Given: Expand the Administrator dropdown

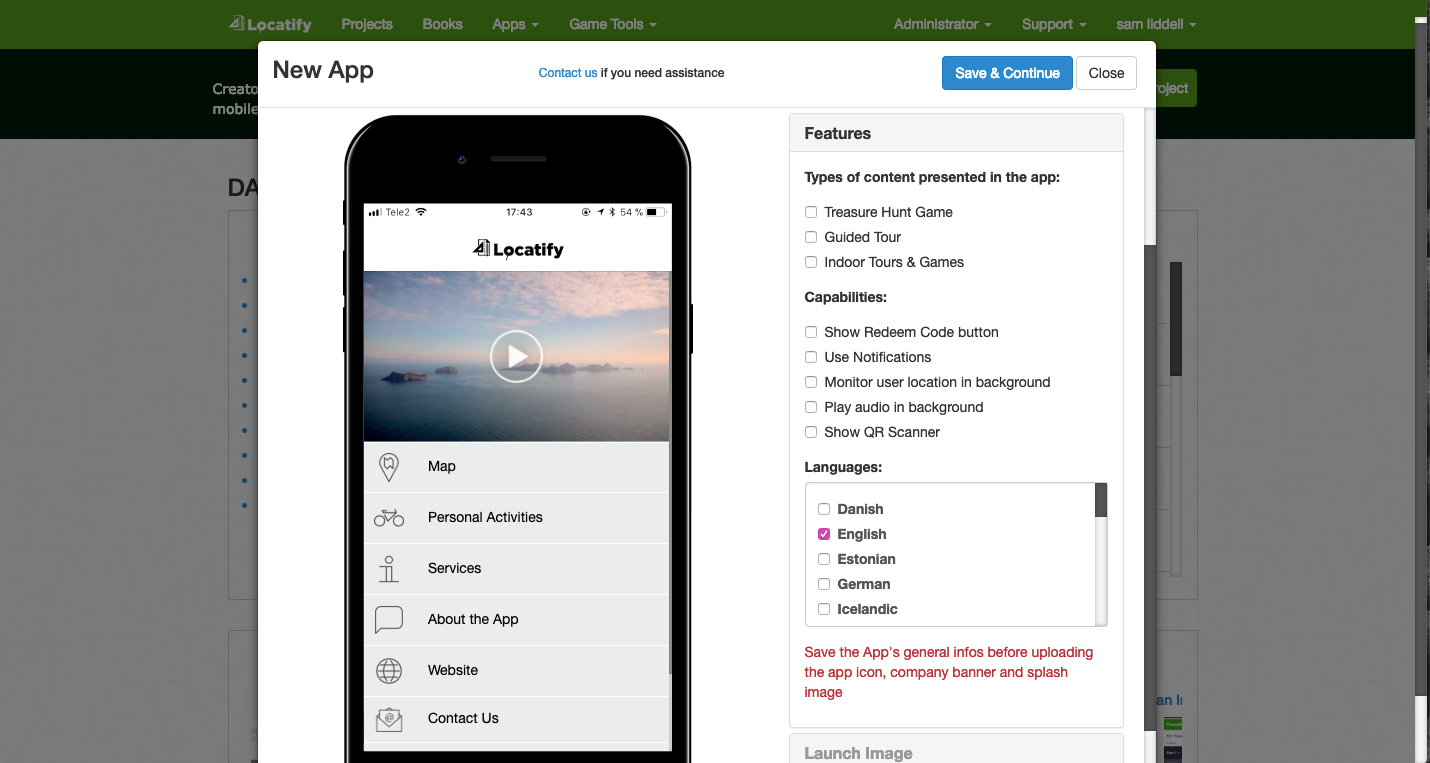Looking at the screenshot, I should coord(943,24).
